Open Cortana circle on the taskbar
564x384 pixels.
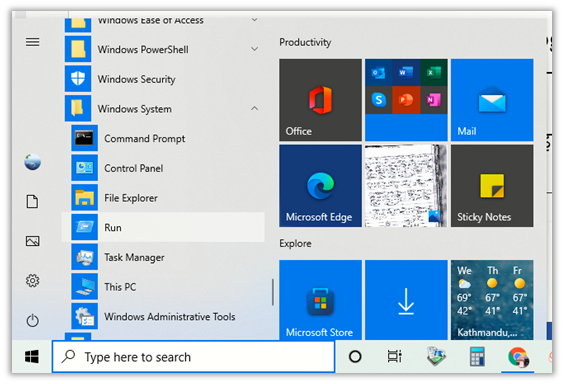click(x=355, y=357)
